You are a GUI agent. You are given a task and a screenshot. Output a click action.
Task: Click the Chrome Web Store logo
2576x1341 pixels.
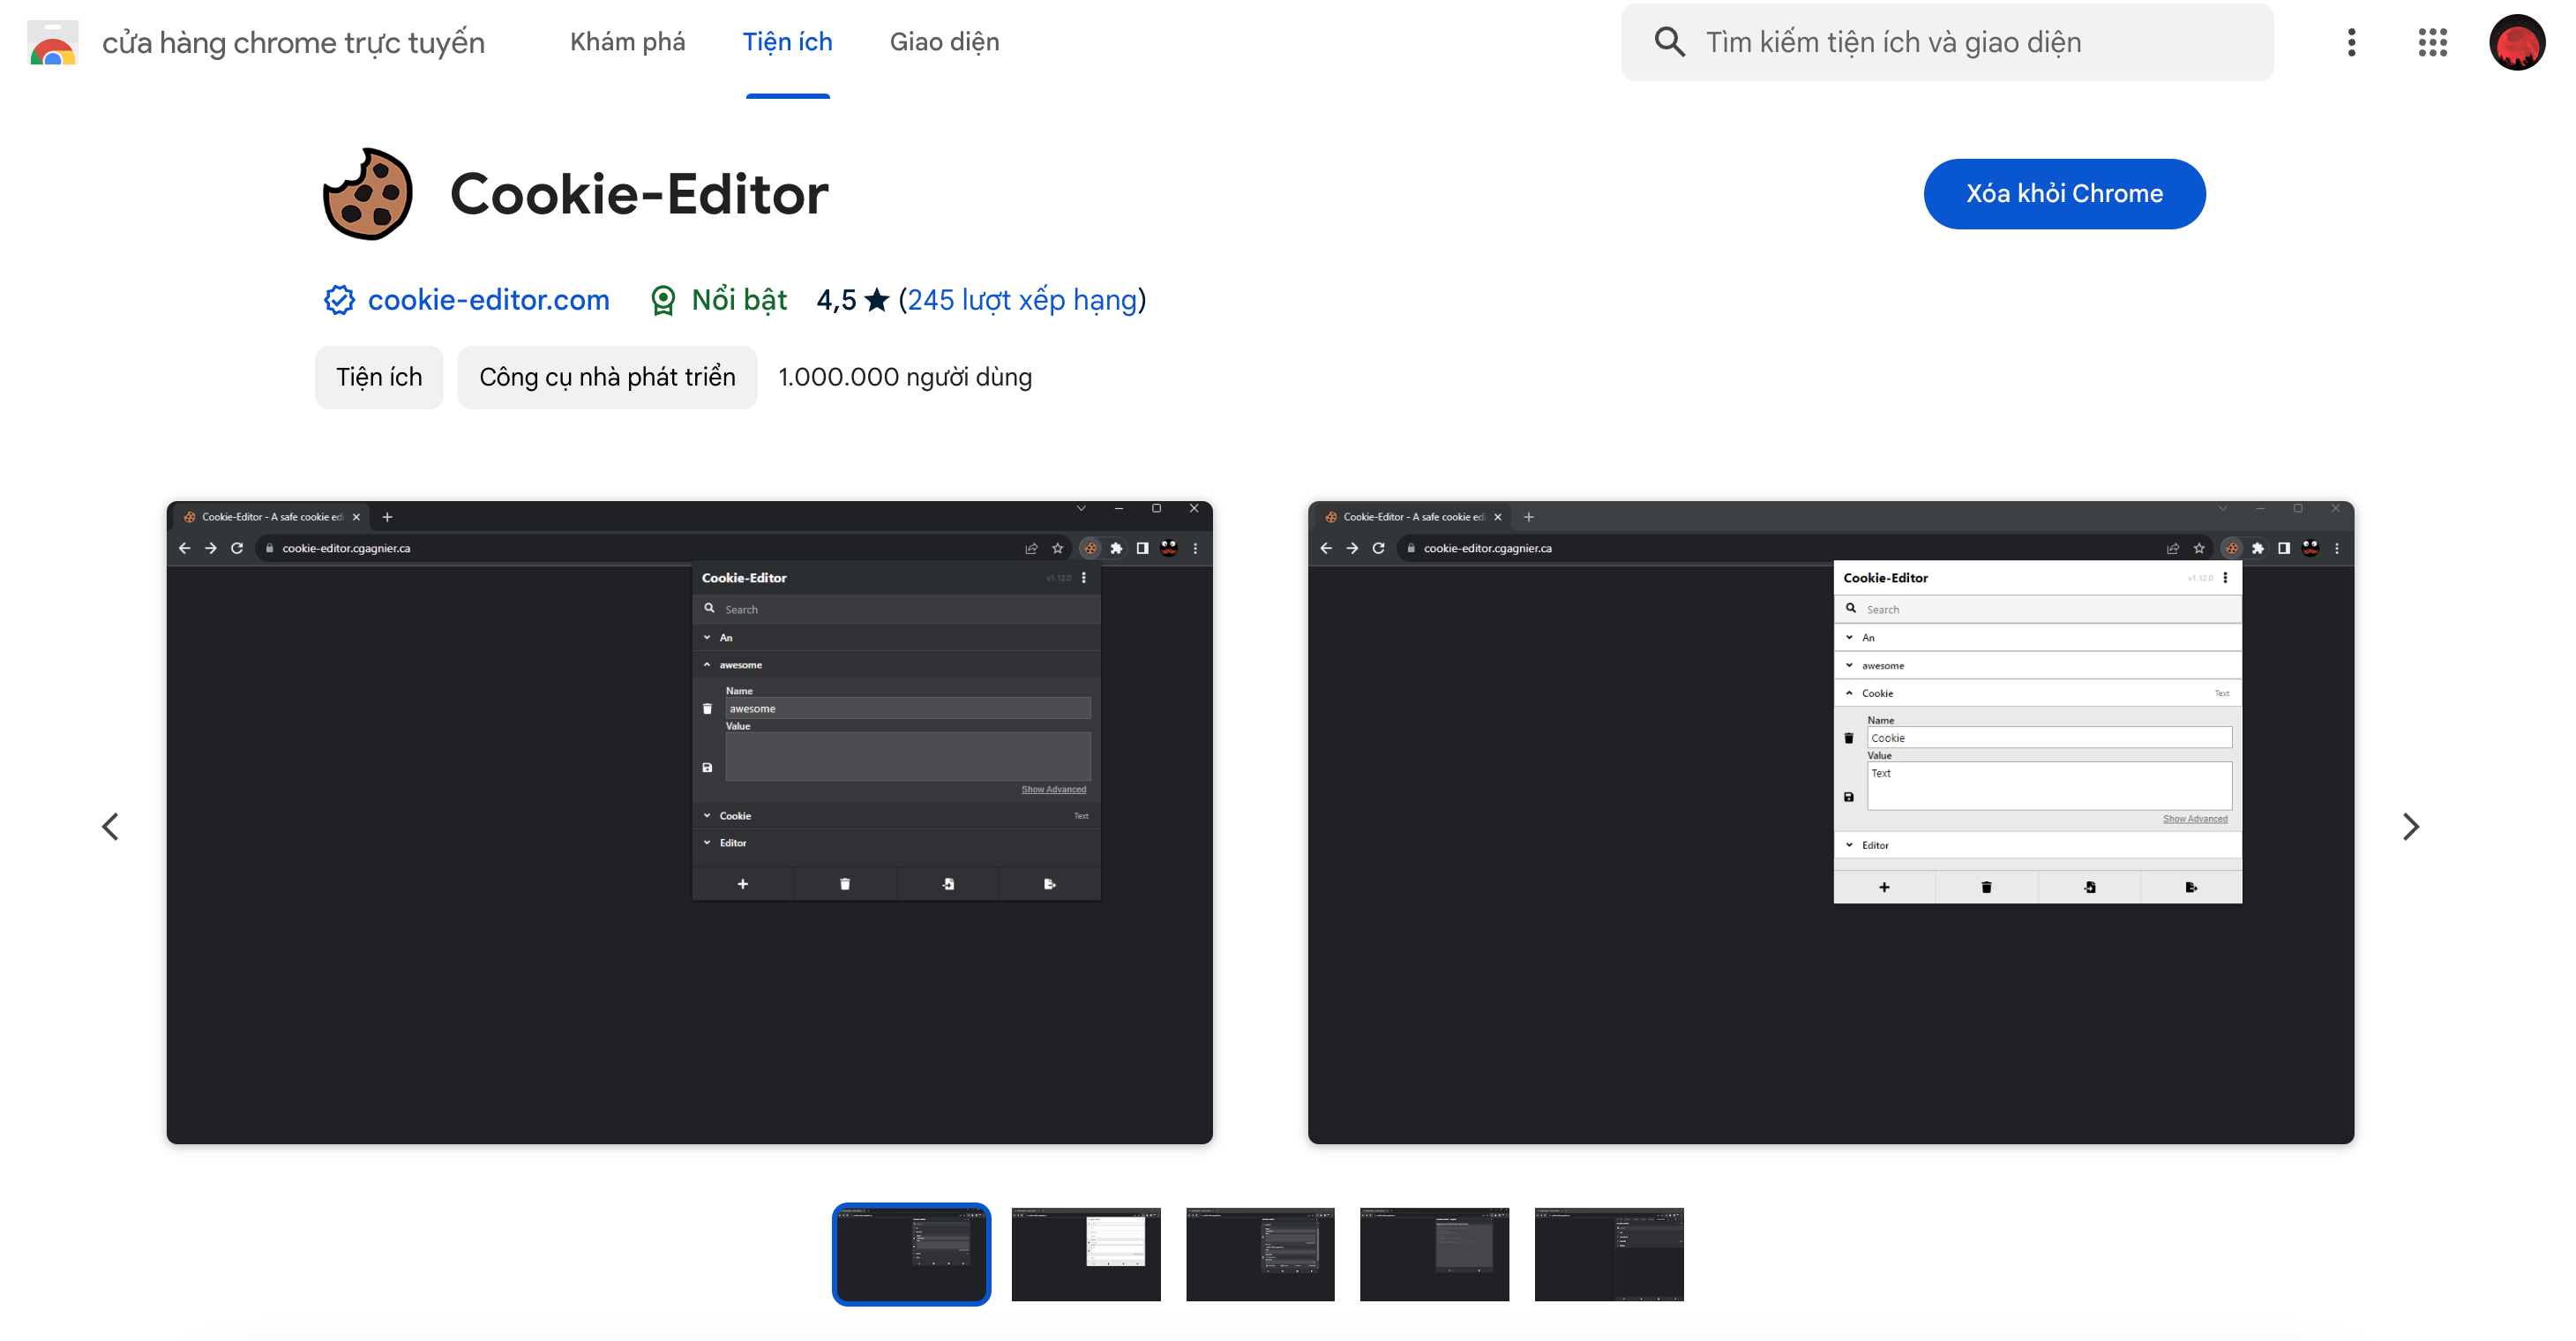tap(53, 43)
